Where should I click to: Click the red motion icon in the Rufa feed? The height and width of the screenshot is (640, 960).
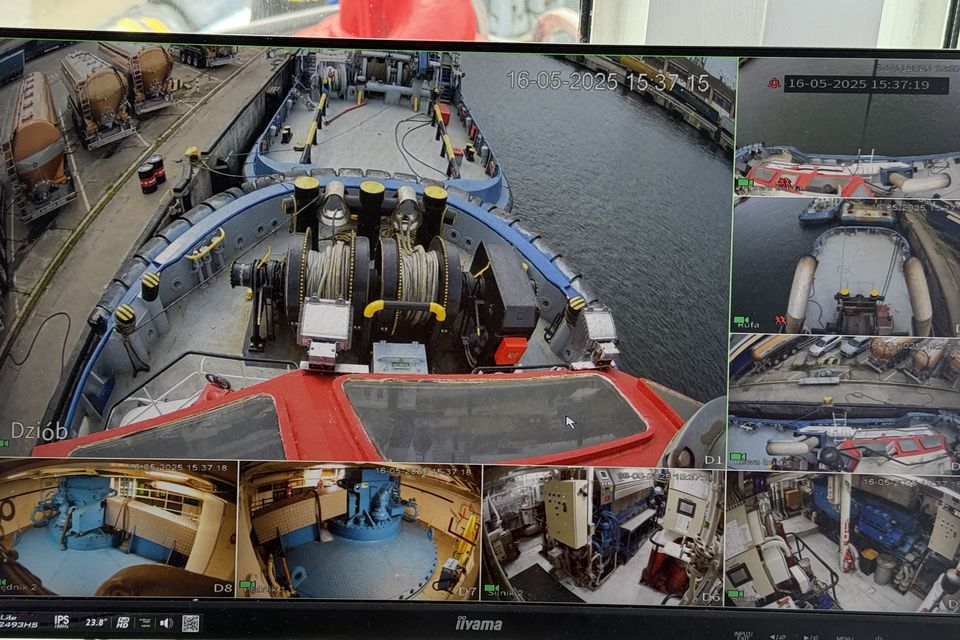(779, 320)
